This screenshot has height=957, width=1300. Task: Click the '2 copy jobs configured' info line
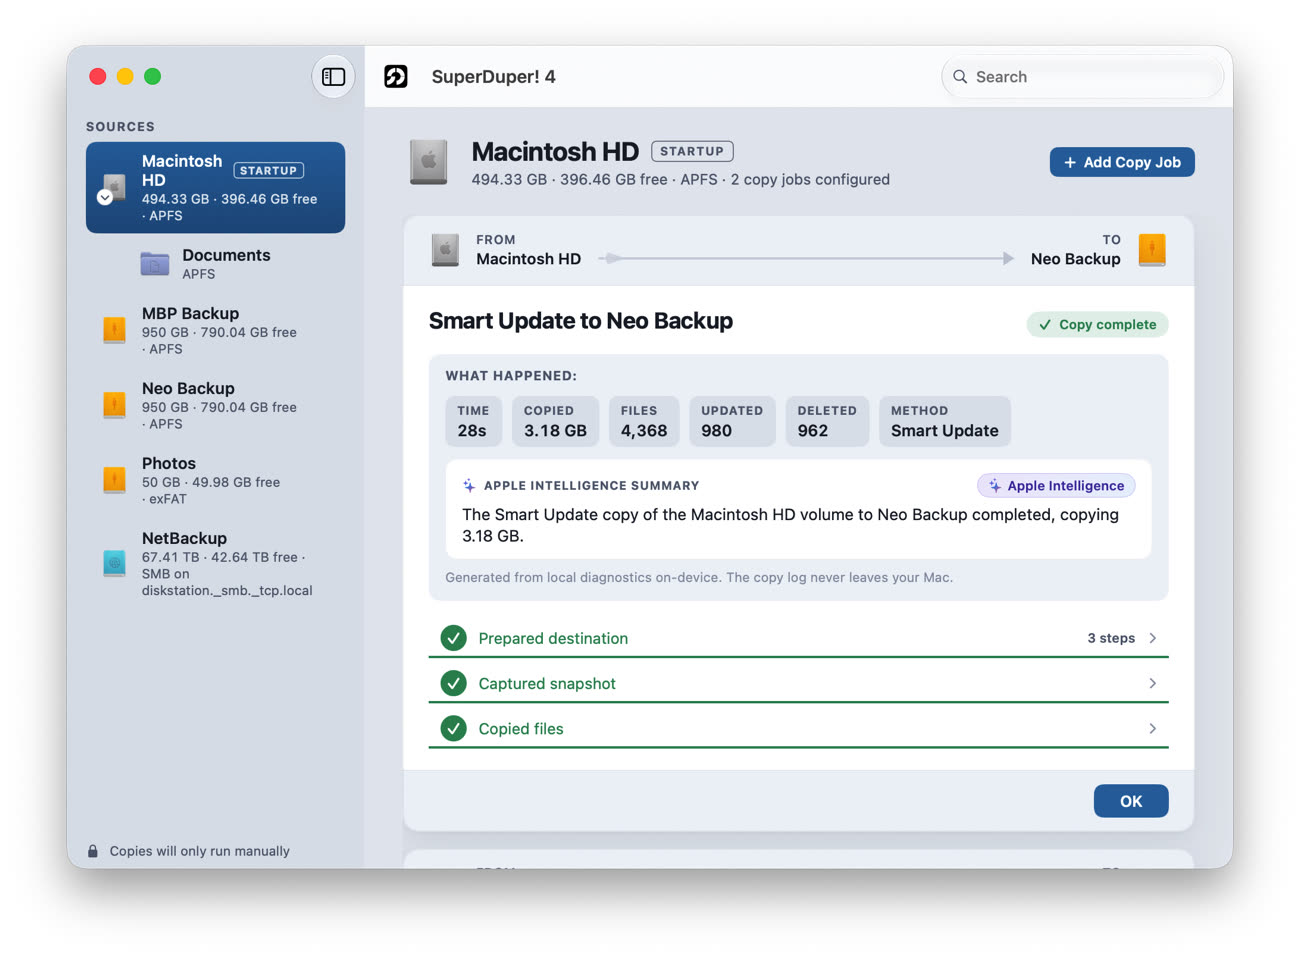coord(810,180)
